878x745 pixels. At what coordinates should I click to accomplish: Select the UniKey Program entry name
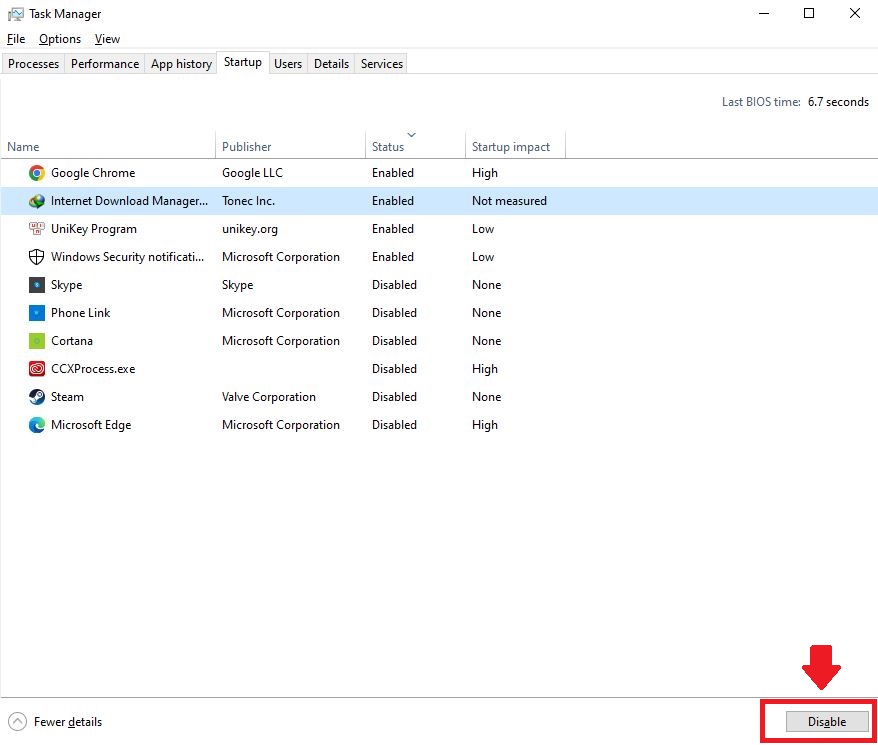point(94,229)
